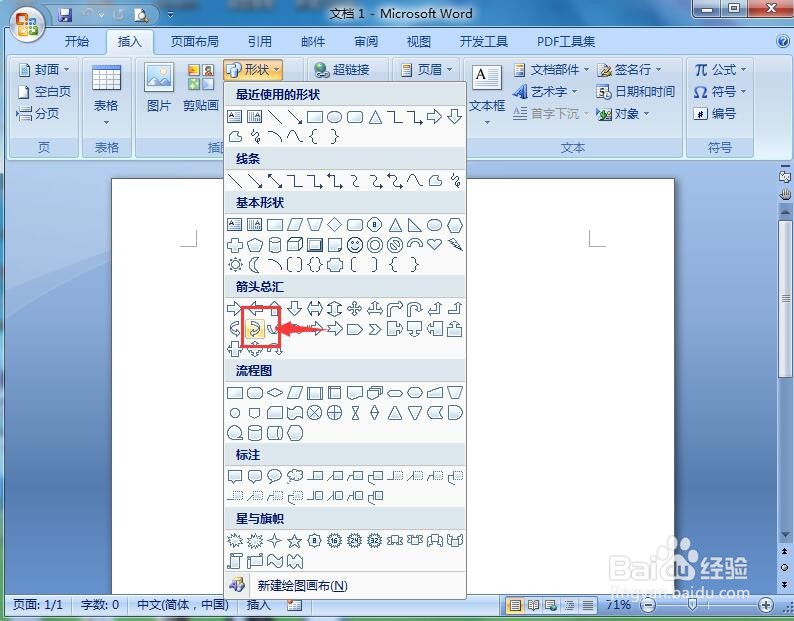Select the flowchart decision diamond shape
This screenshot has height=621, width=794.
pos(274,393)
